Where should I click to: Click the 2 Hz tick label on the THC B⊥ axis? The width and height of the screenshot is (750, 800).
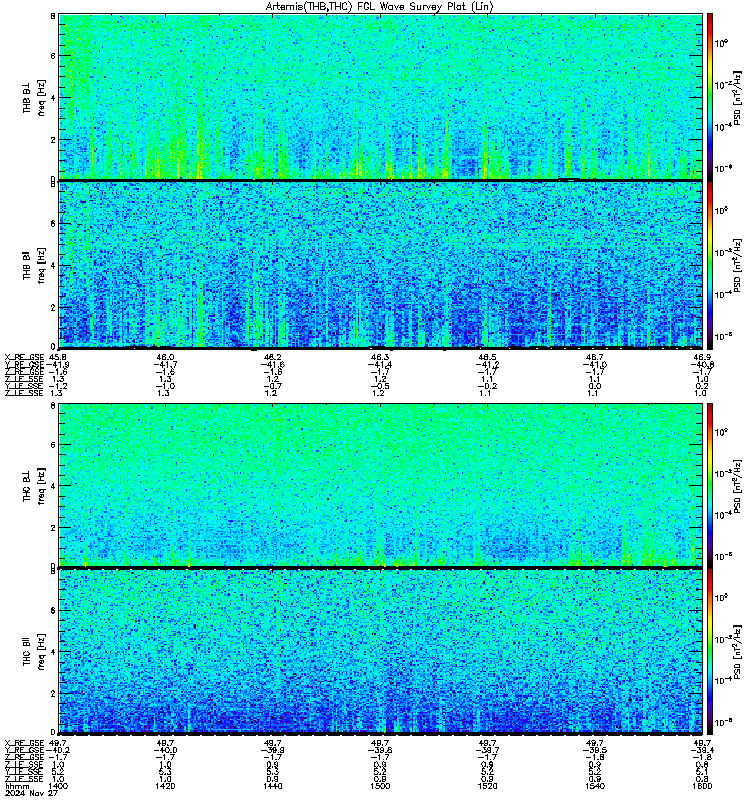(53, 528)
